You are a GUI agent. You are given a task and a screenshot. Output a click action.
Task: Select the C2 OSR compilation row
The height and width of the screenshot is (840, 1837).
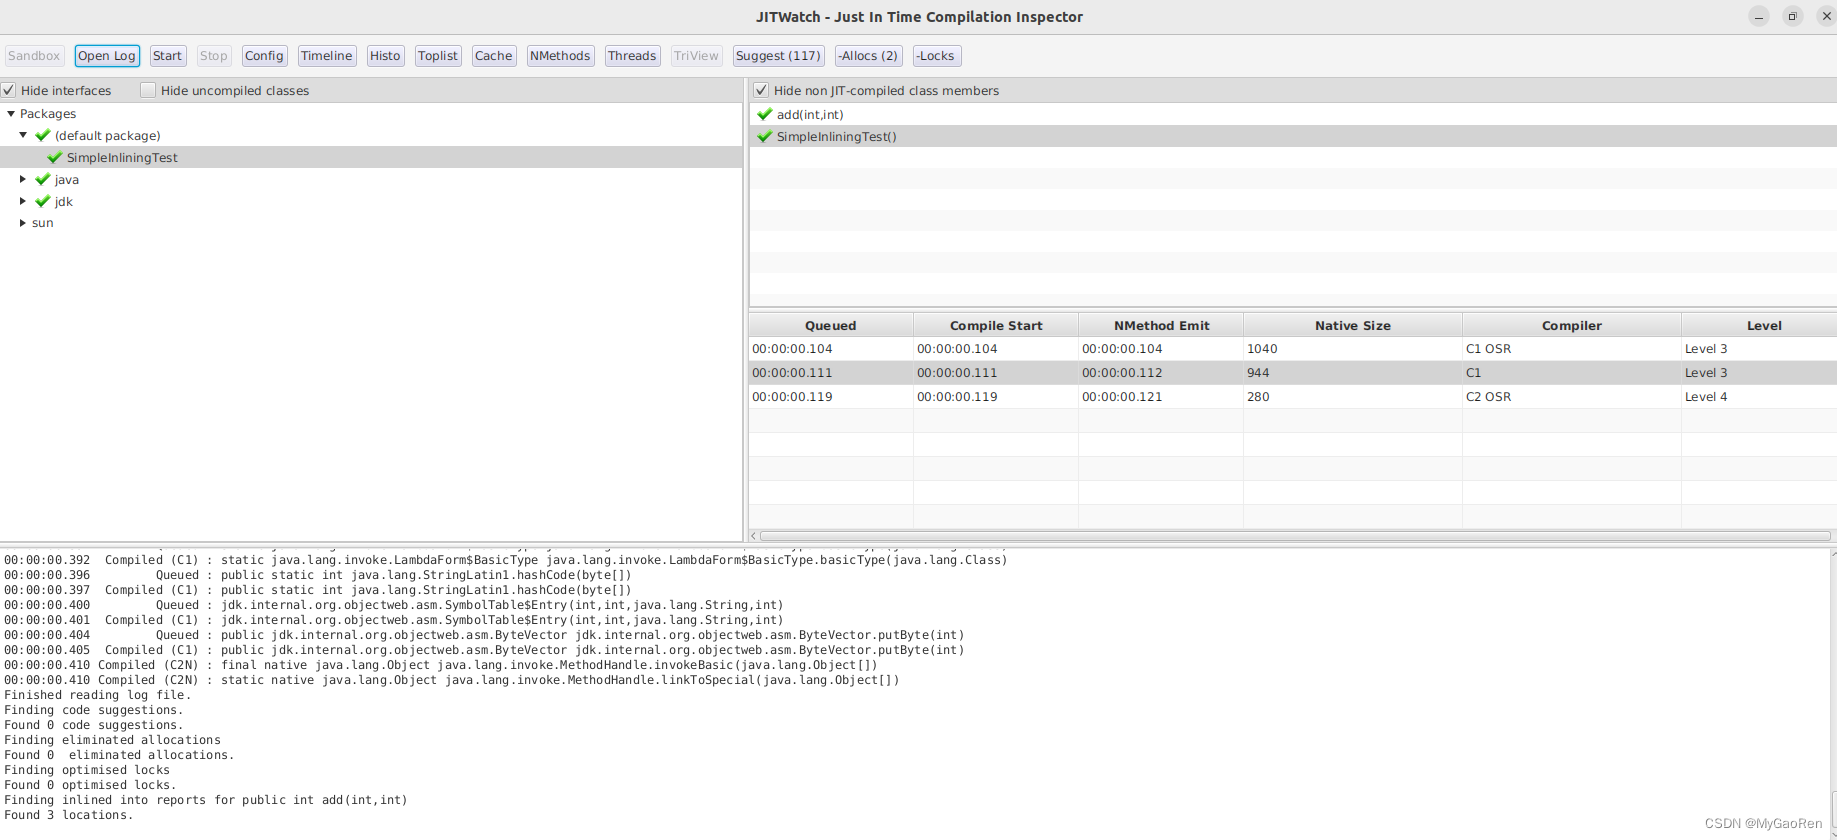tap(1293, 397)
